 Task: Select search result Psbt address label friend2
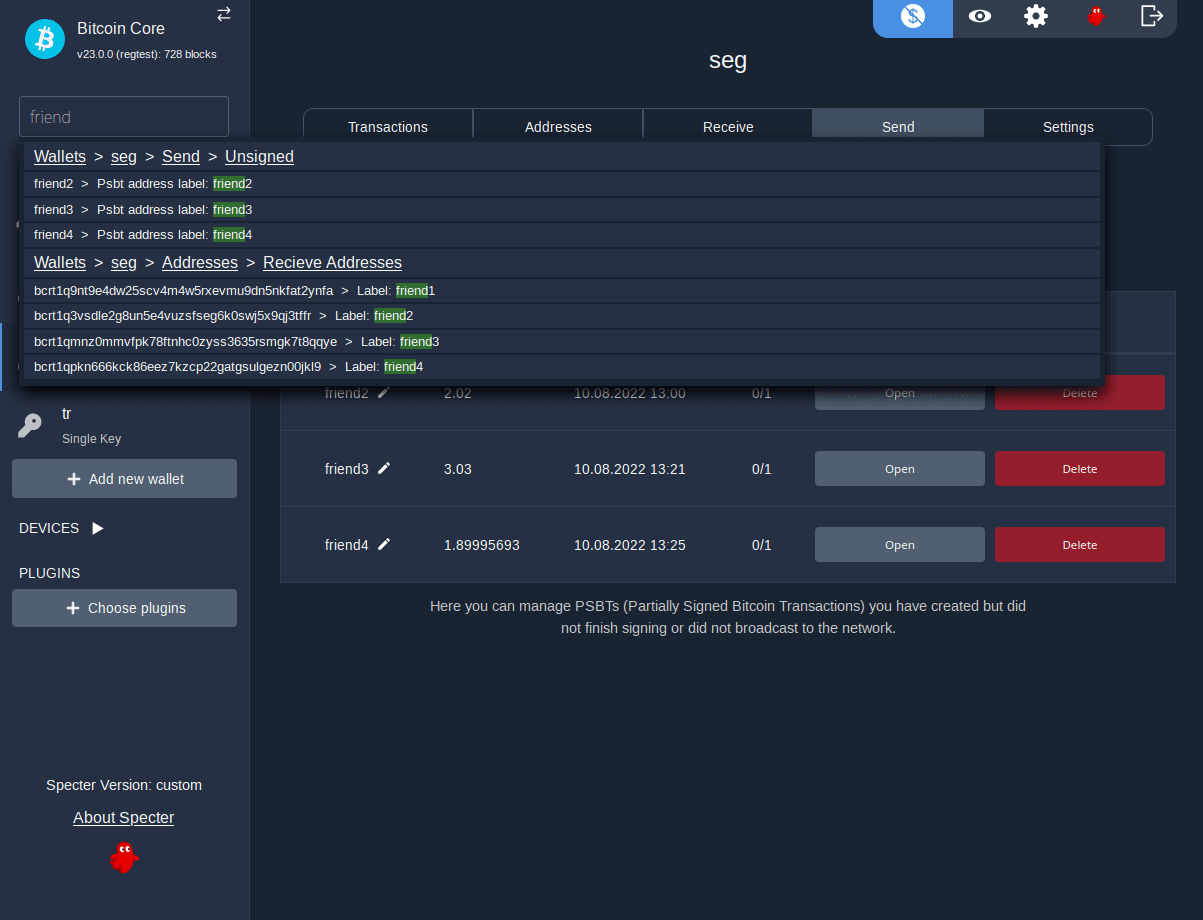[562, 184]
